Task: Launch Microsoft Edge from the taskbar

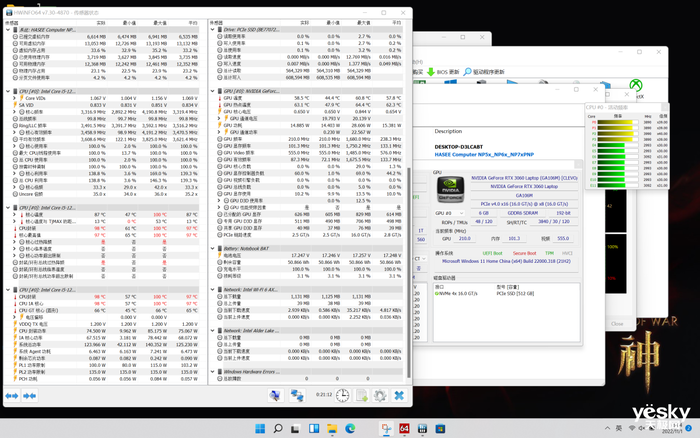Action: (x=350, y=429)
